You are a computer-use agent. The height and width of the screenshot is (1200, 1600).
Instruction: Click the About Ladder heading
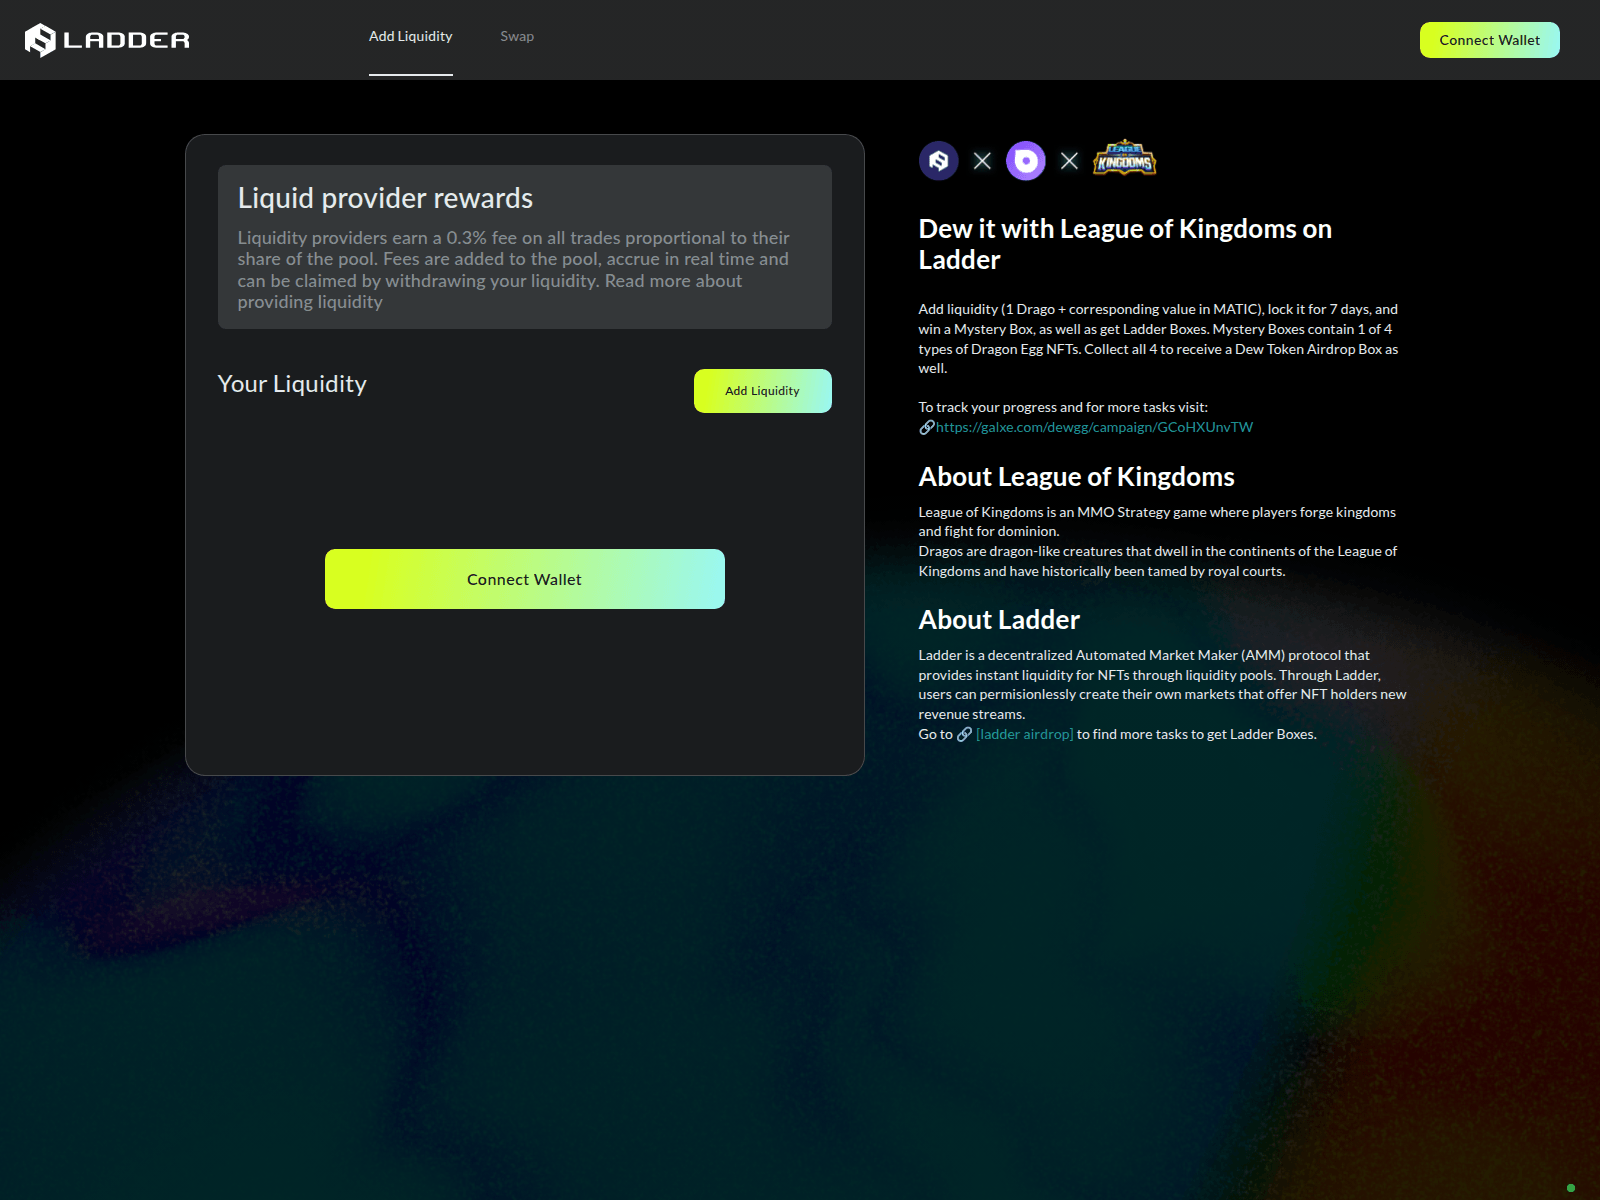click(999, 620)
